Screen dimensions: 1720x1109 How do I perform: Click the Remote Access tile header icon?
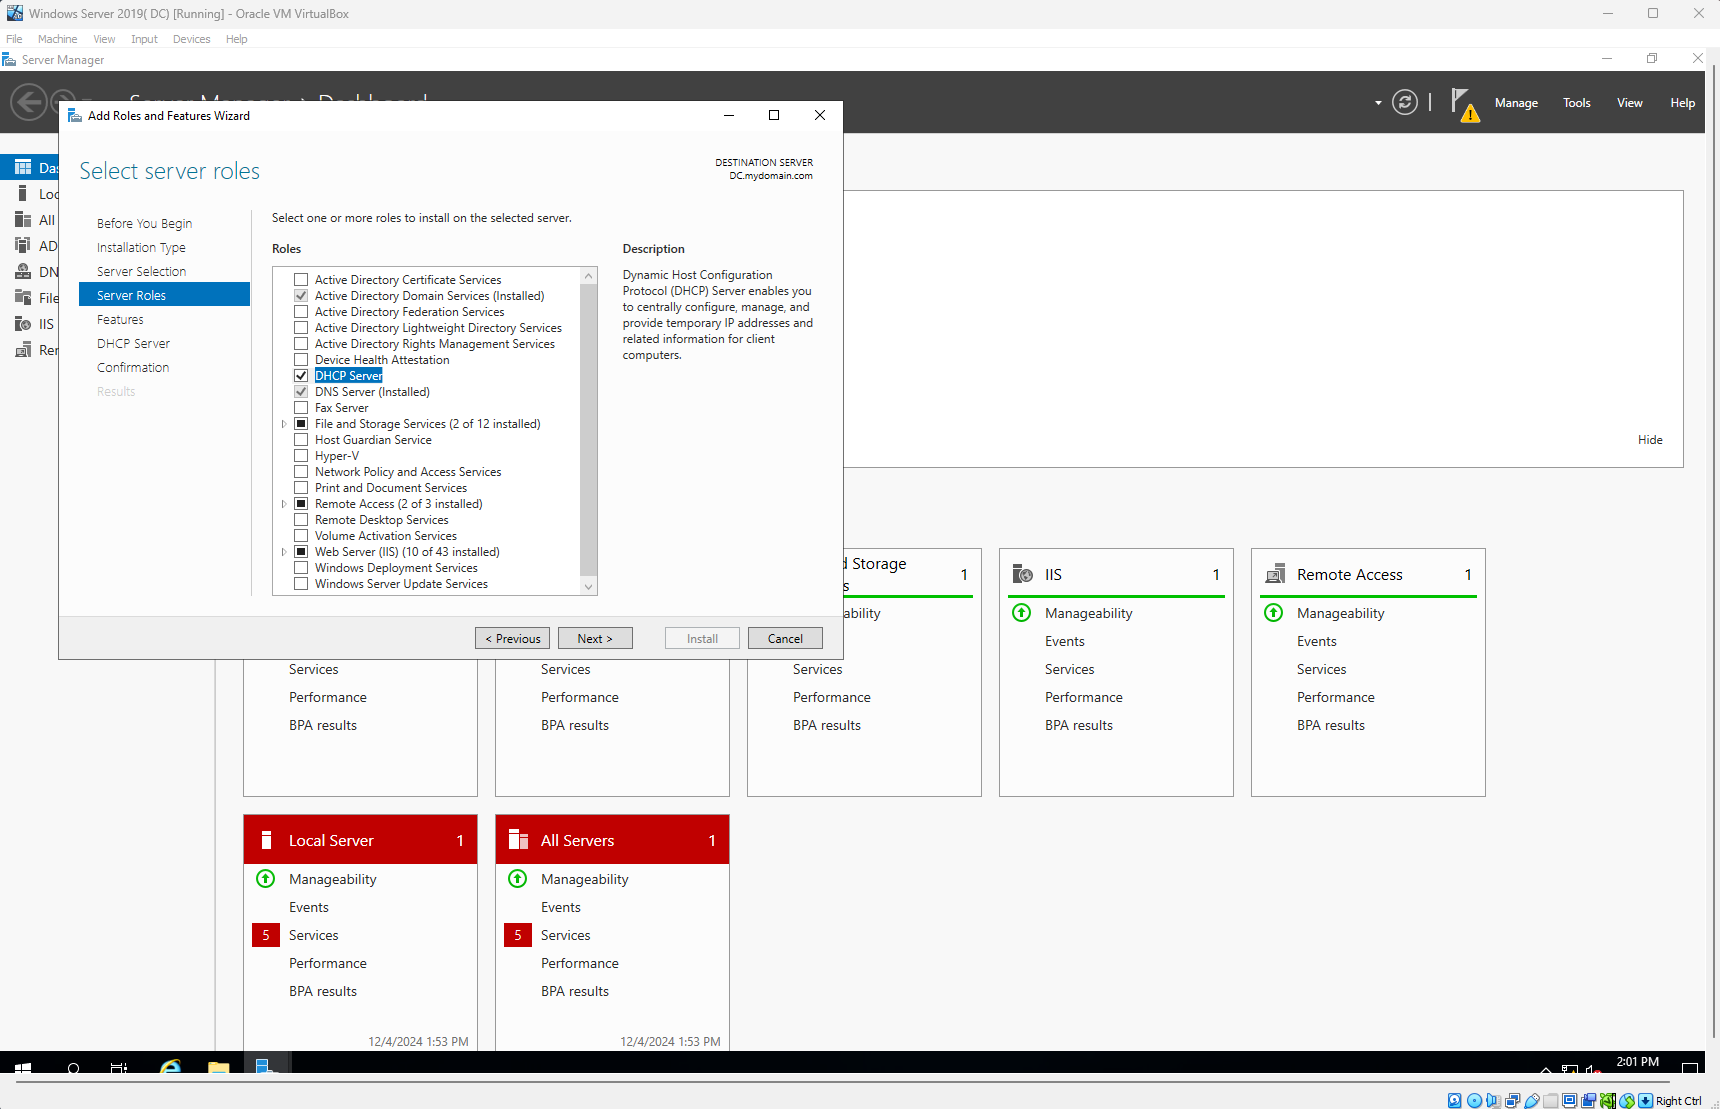coord(1275,574)
